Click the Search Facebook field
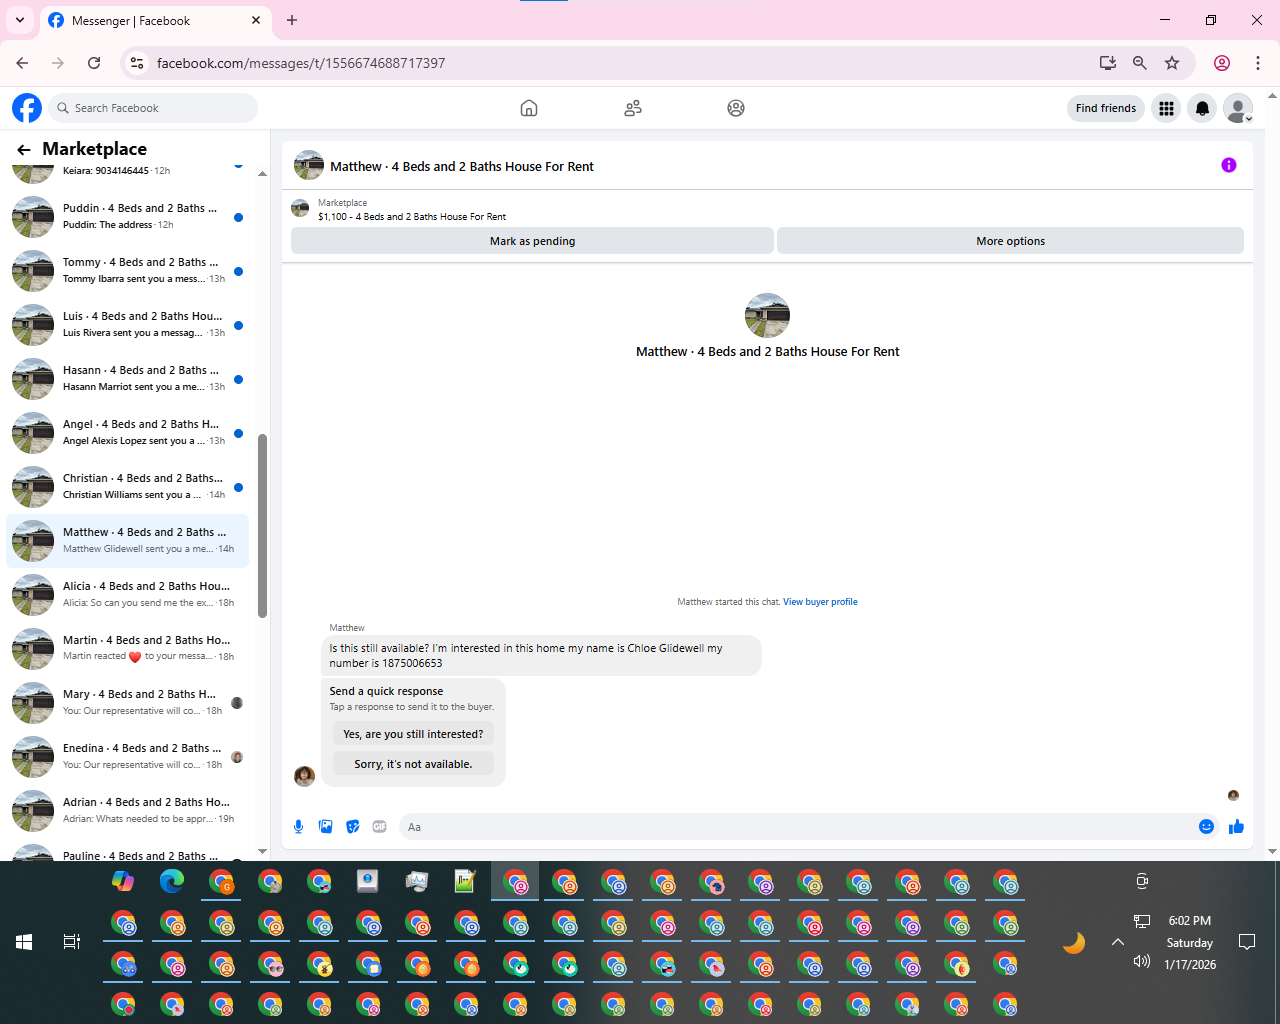This screenshot has height=1024, width=1280. pos(153,108)
